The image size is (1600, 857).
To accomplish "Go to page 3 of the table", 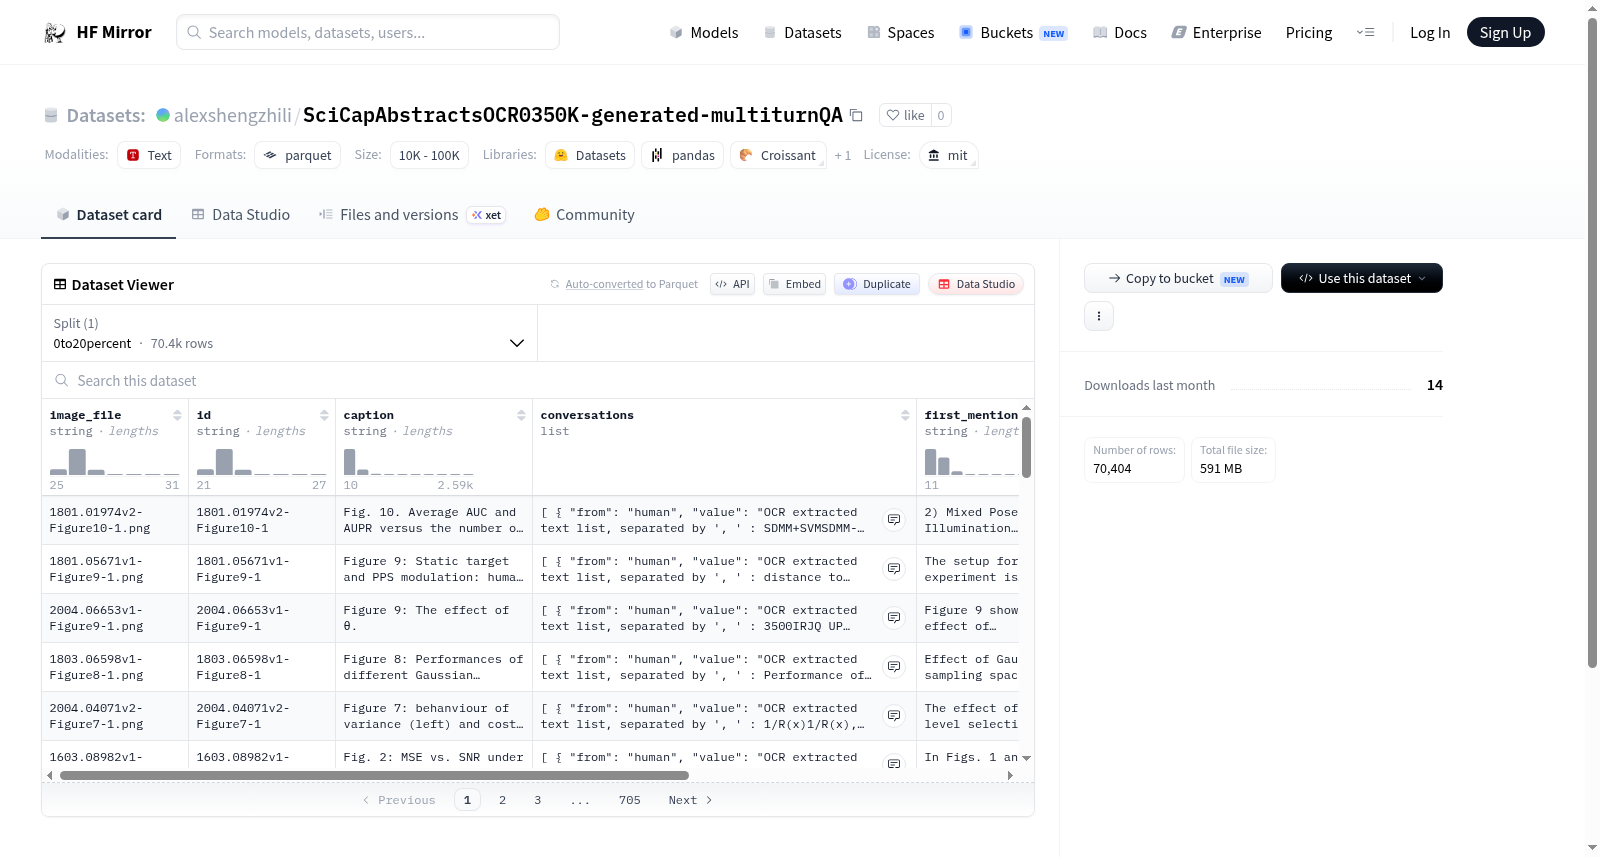I will point(537,800).
